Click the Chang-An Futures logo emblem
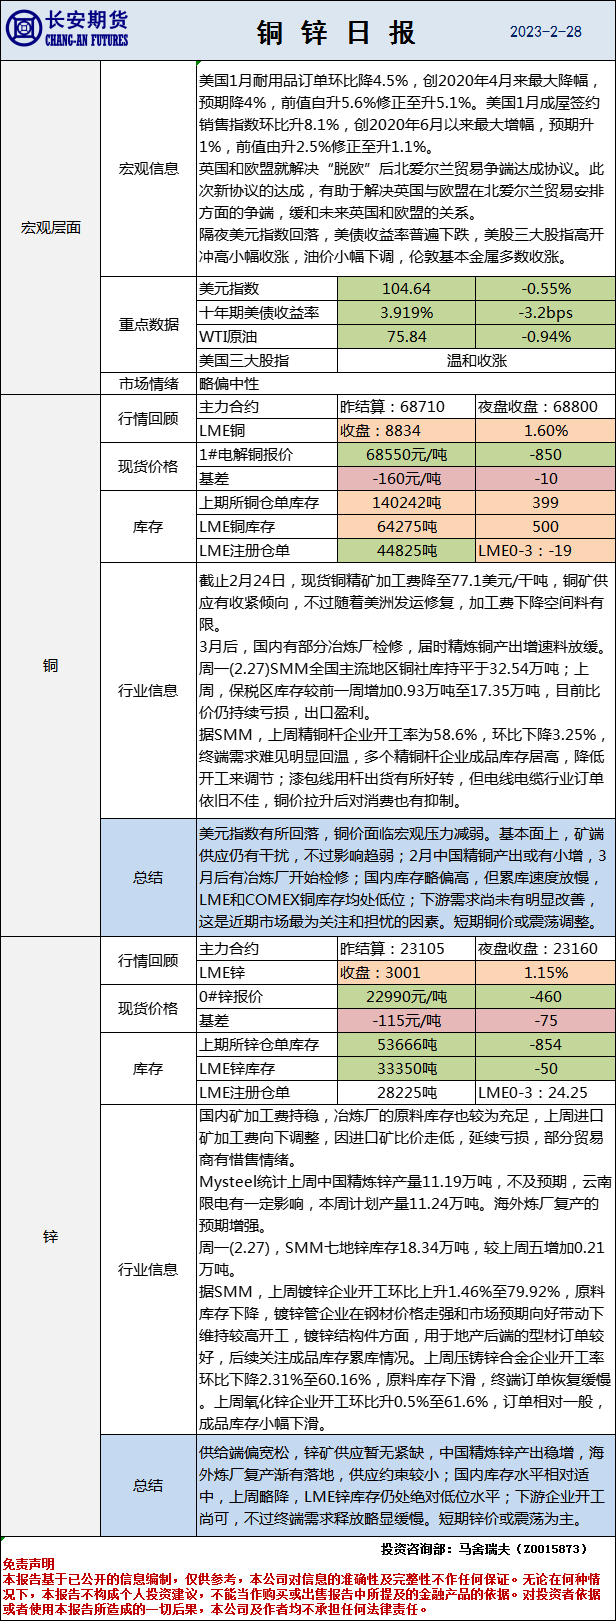Screen dimensions: 616x1621 point(23,30)
